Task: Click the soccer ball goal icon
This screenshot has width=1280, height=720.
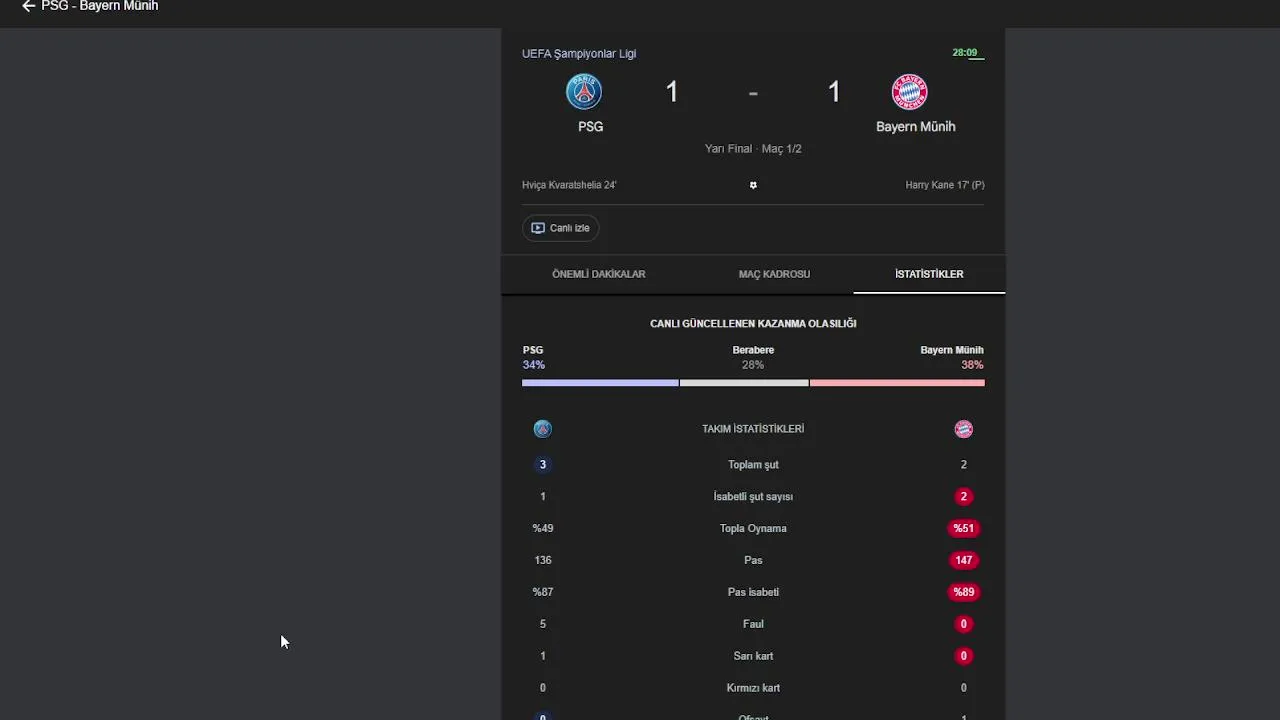Action: pyautogui.click(x=753, y=185)
